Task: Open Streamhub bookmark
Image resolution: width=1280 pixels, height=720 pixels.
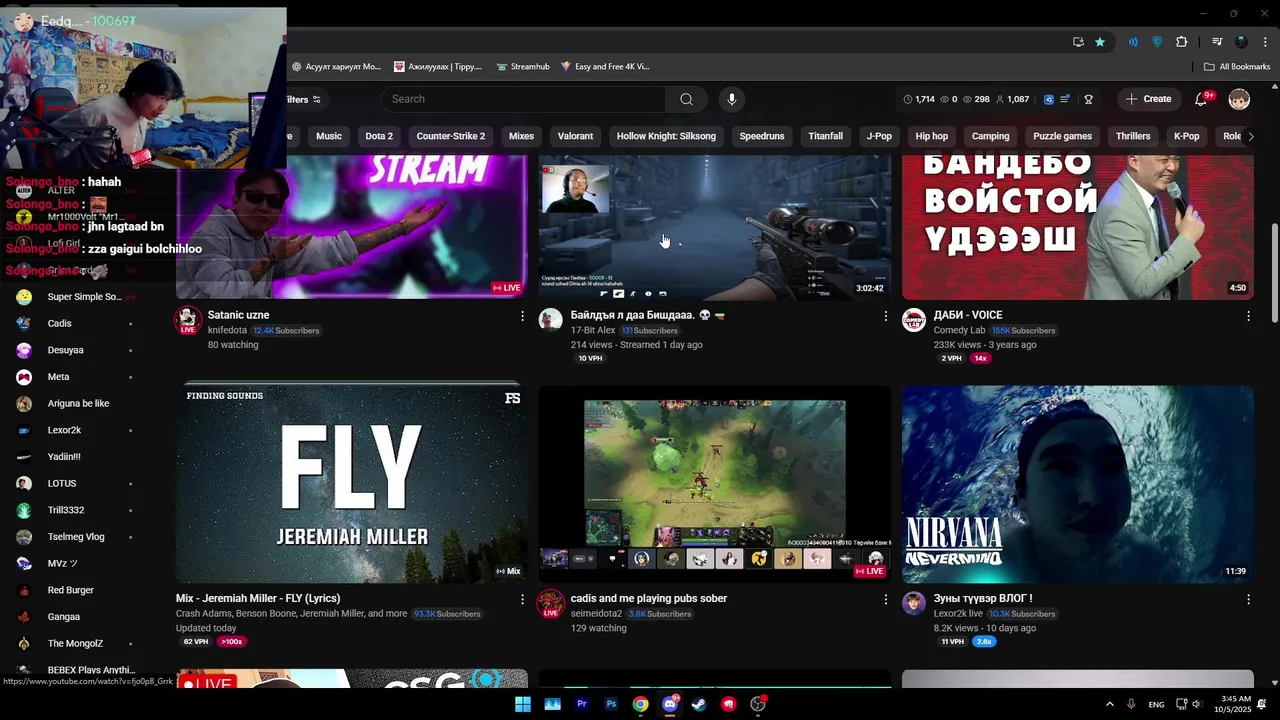Action: pos(522,67)
